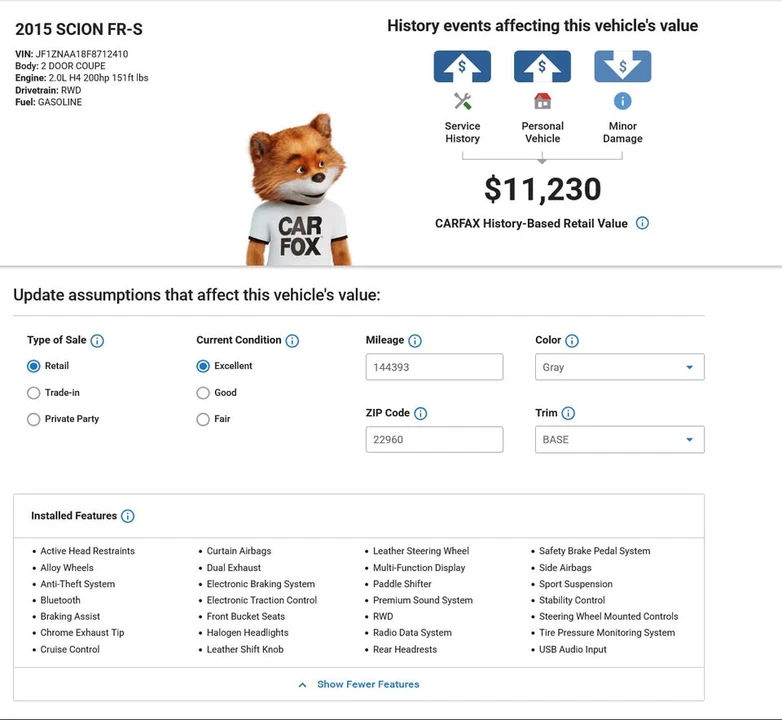The width and height of the screenshot is (782, 720).
Task: Click the VIN JF1ZNAA18F8712410 text
Action: click(x=71, y=54)
